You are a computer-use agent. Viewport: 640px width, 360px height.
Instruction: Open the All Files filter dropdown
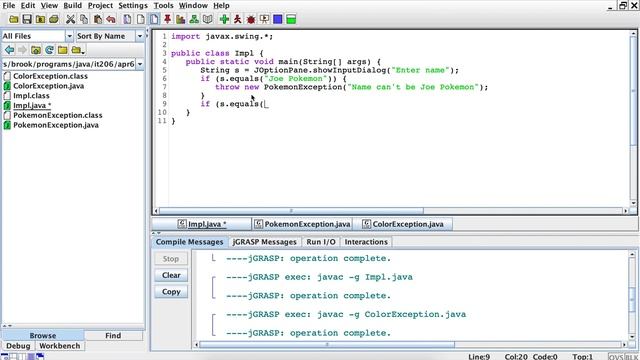69,36
